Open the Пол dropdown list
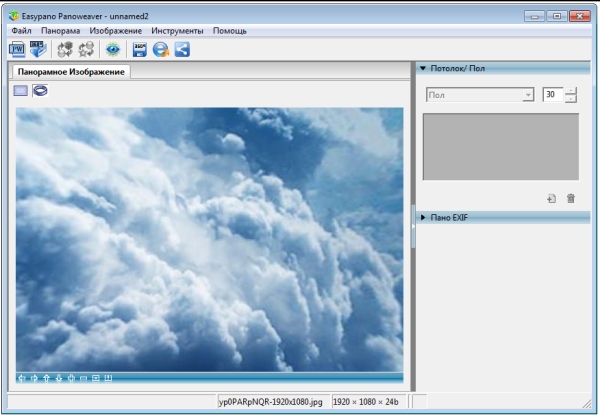The width and height of the screenshot is (600, 417). point(528,95)
